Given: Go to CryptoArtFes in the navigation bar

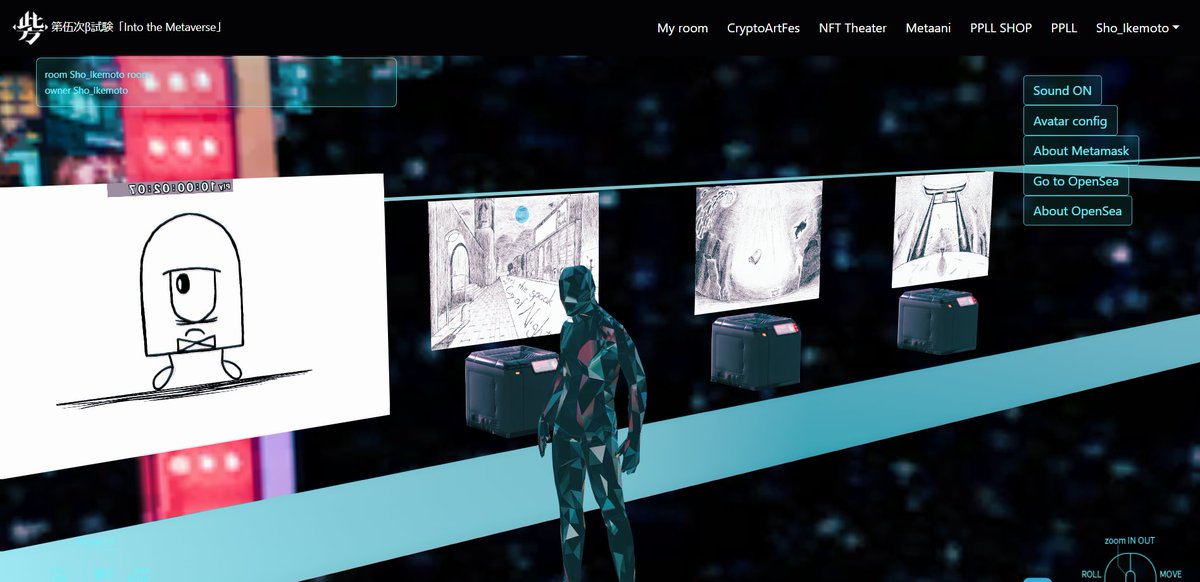Looking at the screenshot, I should pos(763,28).
